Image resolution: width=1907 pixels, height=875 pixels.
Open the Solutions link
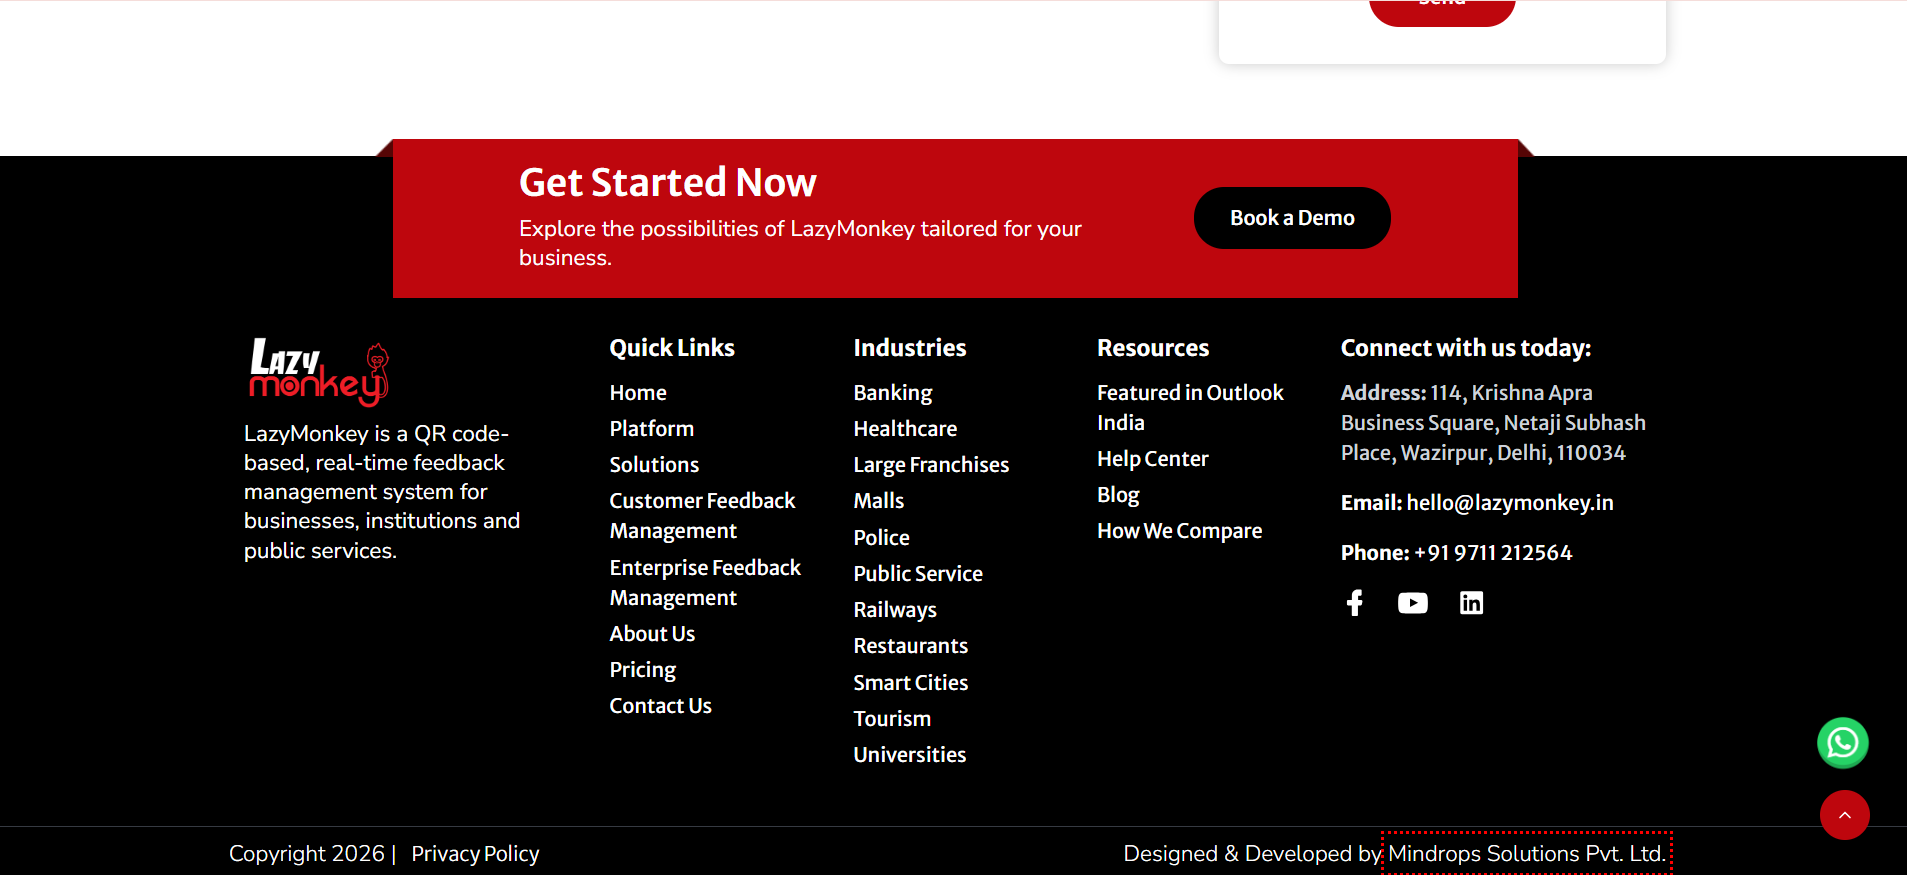(654, 465)
